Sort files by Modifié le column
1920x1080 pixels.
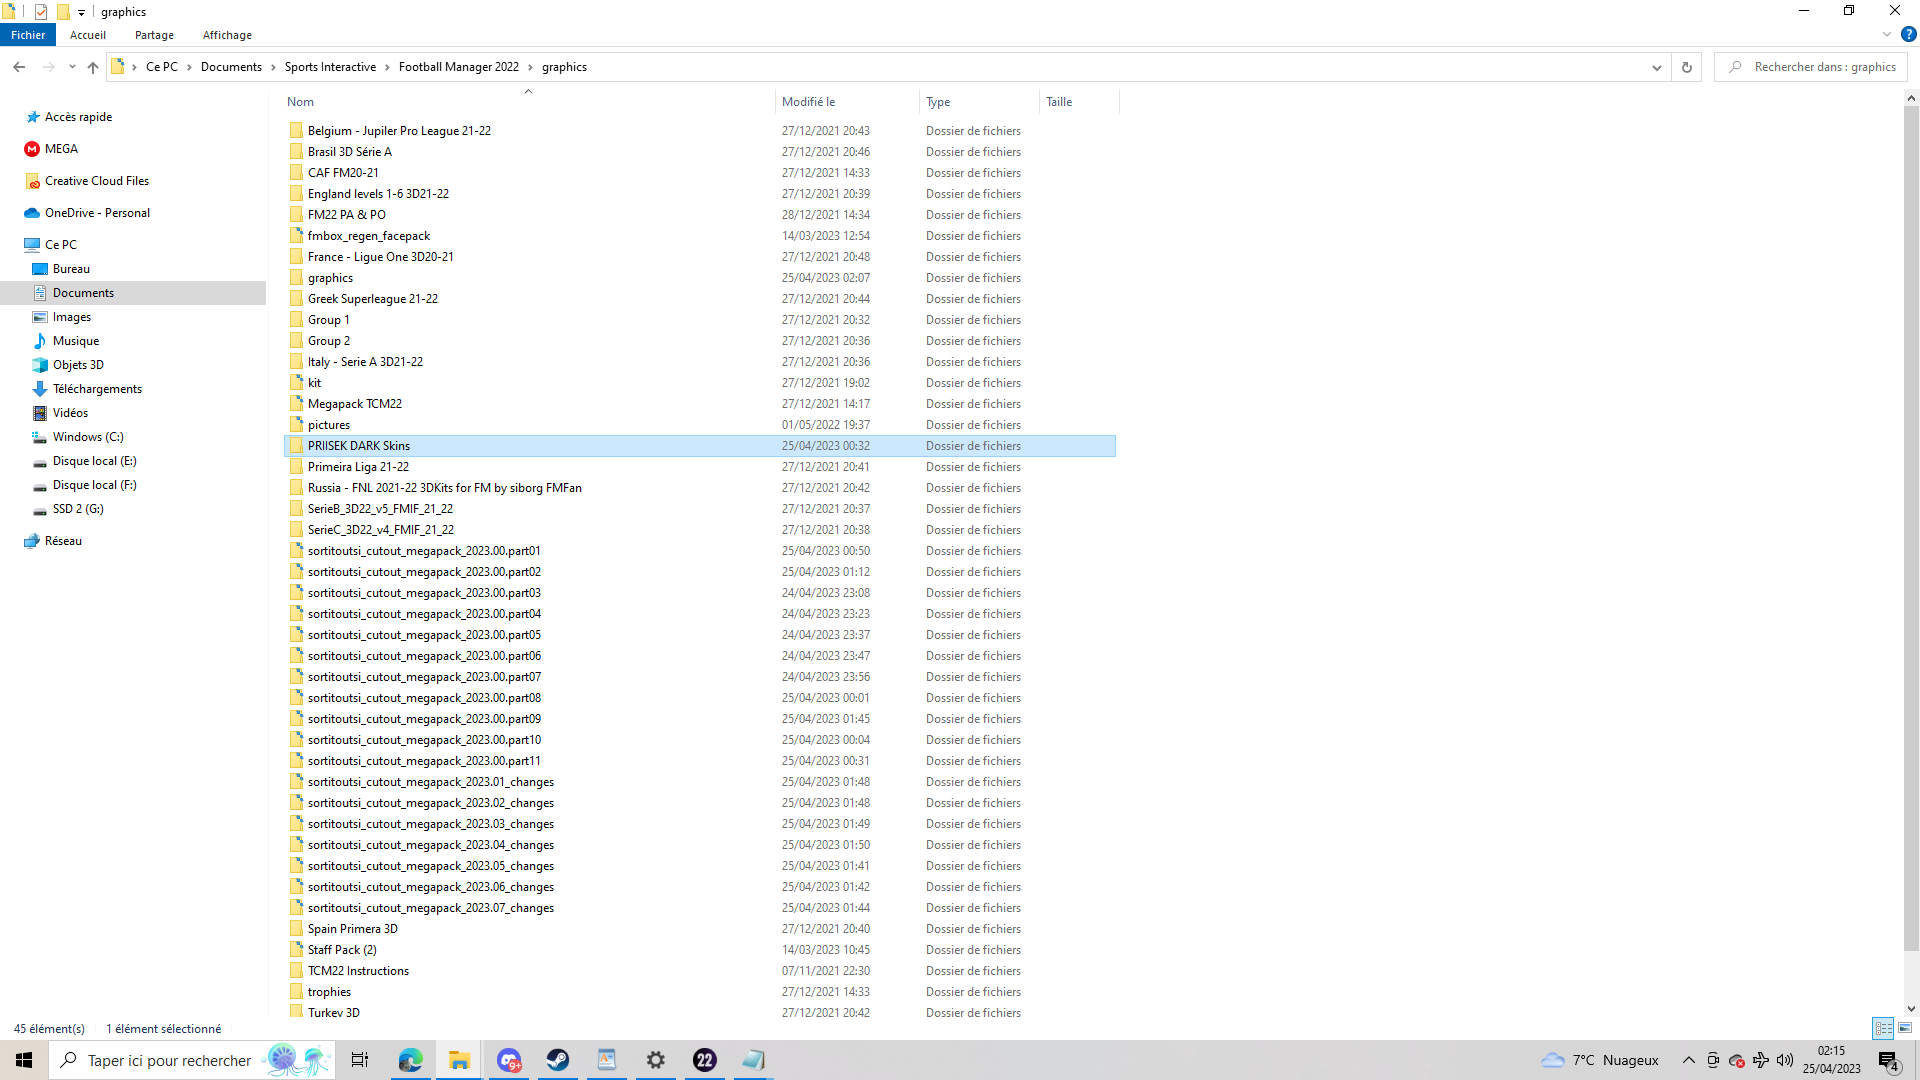point(847,102)
